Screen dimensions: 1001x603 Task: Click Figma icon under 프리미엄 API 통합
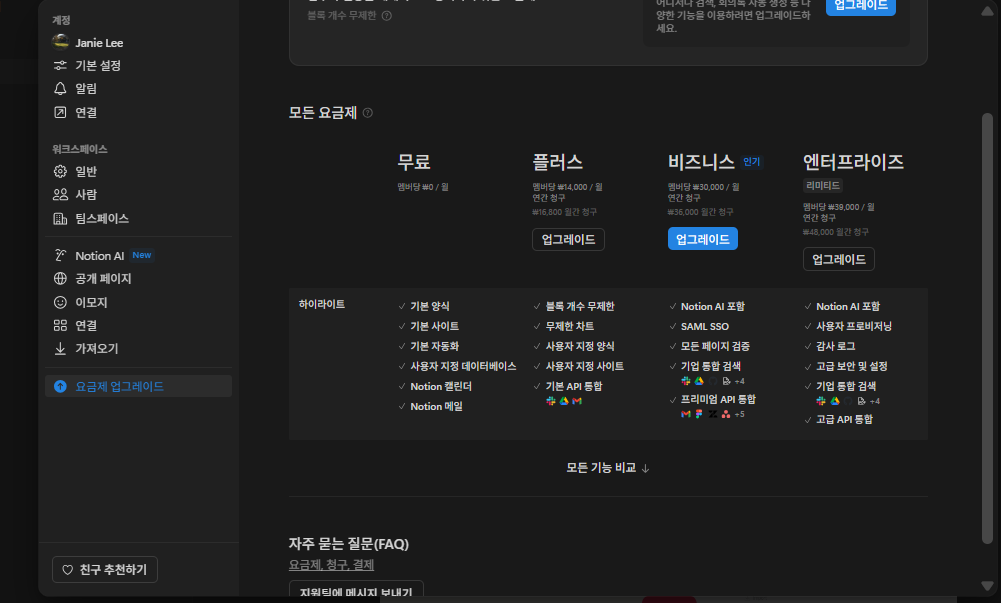pyautogui.click(x=699, y=414)
